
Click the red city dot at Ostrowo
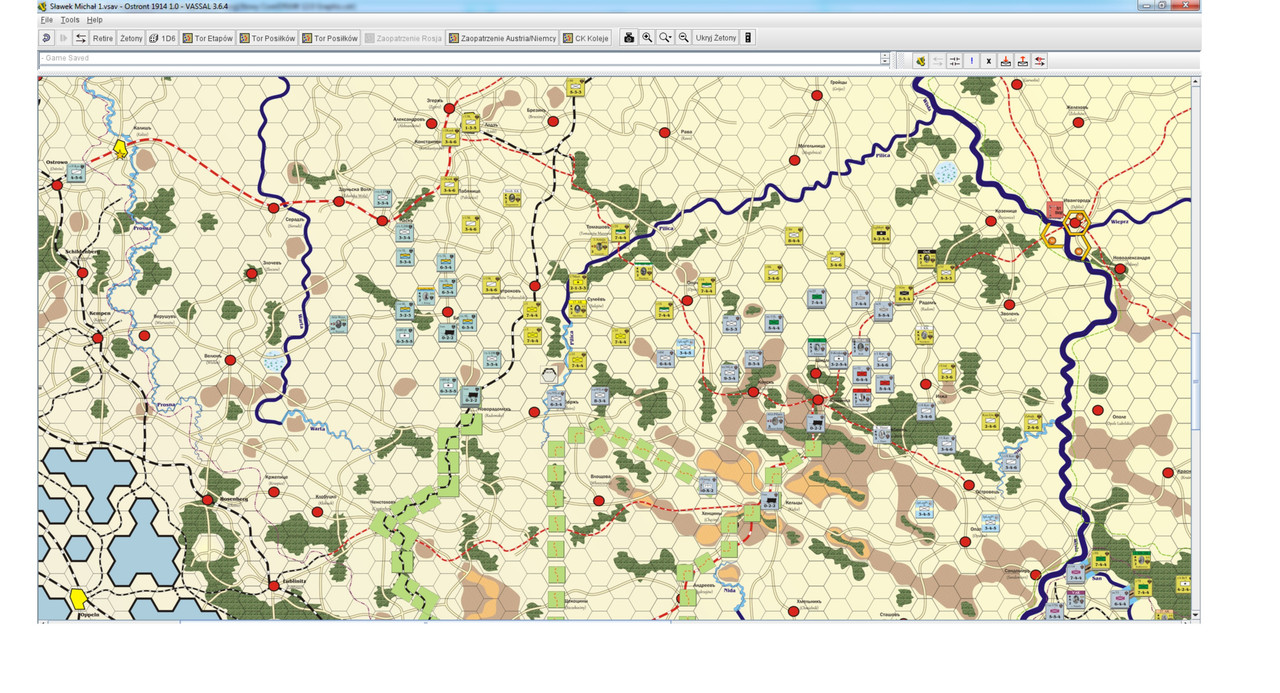click(57, 185)
